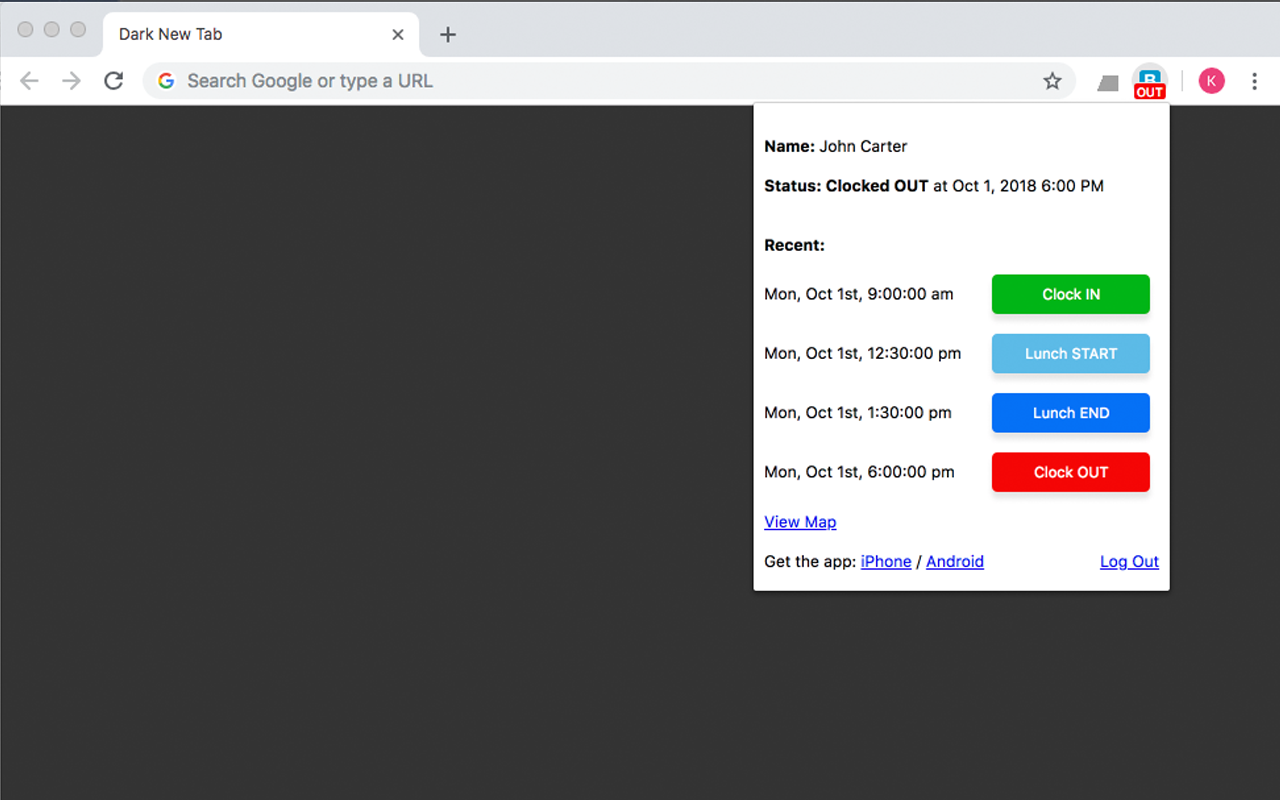Image resolution: width=1280 pixels, height=800 pixels.
Task: Click the browser back arrow
Action: pyautogui.click(x=29, y=81)
